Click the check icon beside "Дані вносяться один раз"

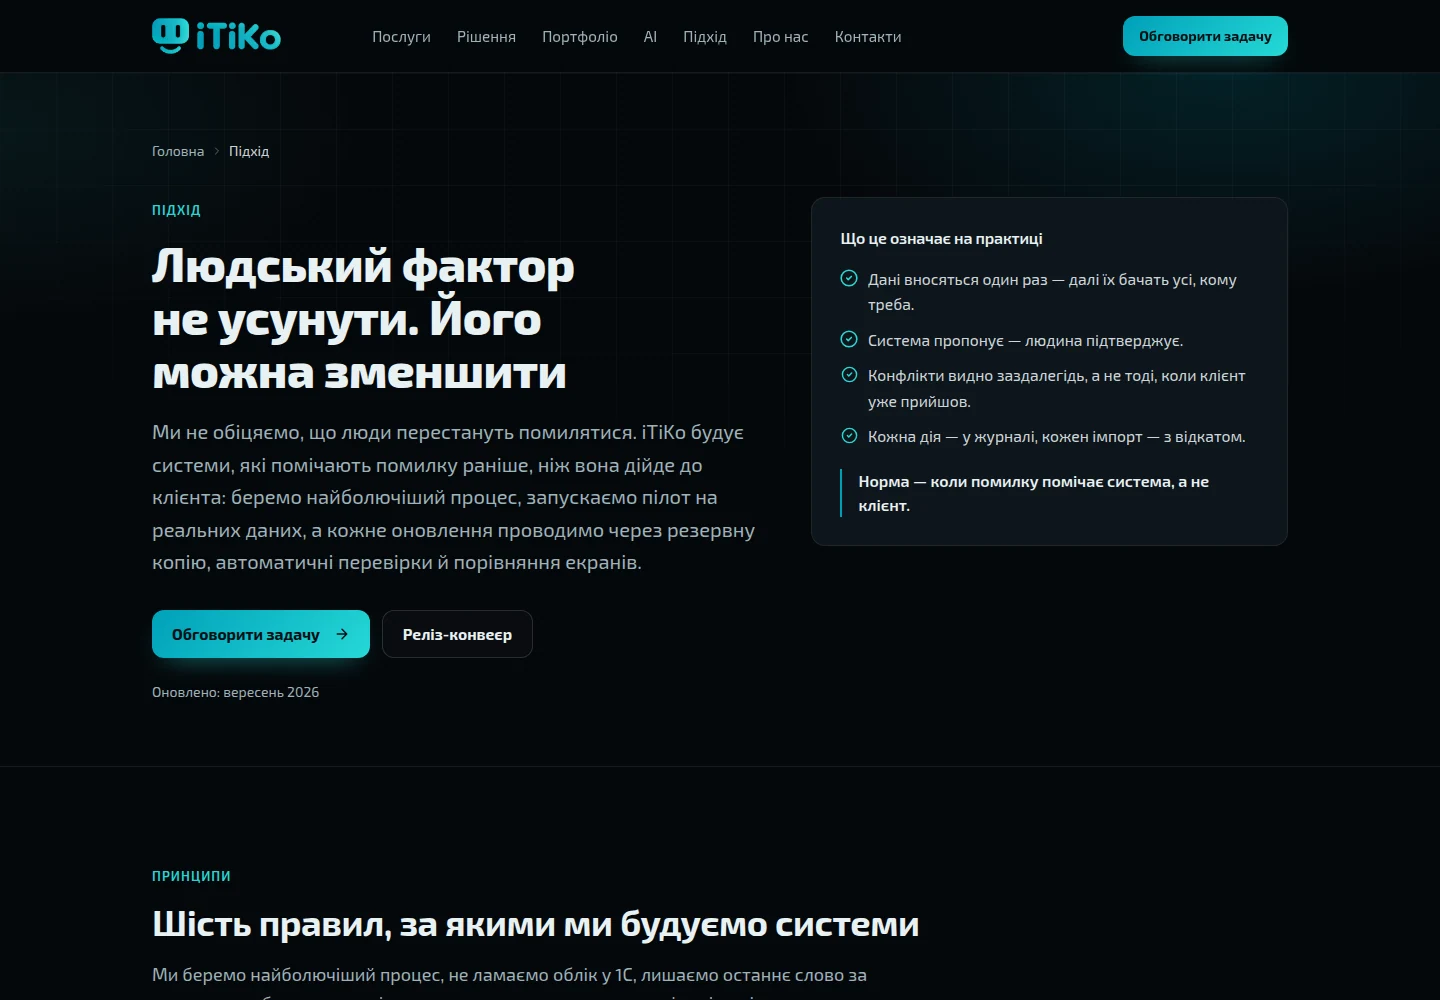pos(849,279)
